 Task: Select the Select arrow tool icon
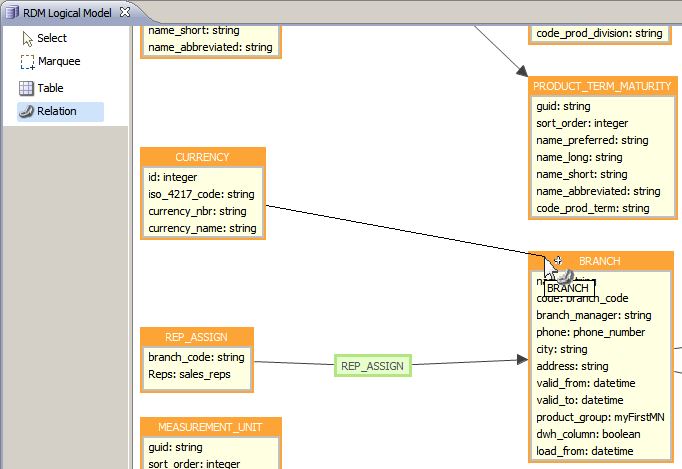pos(27,38)
